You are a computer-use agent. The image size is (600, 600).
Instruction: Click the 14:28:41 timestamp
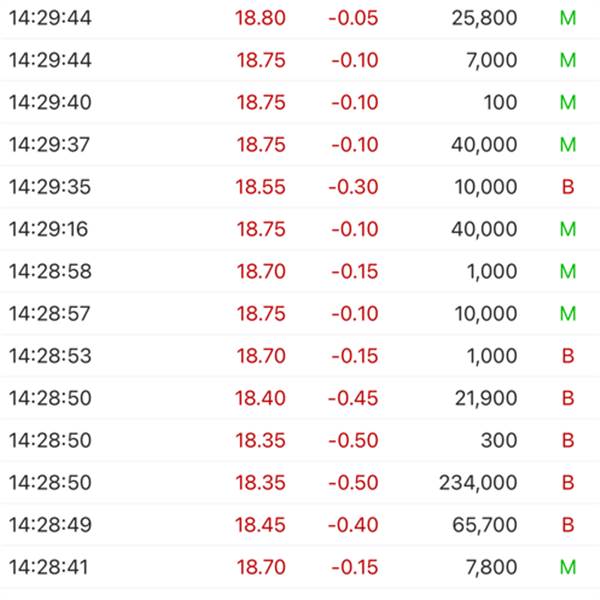point(49,568)
